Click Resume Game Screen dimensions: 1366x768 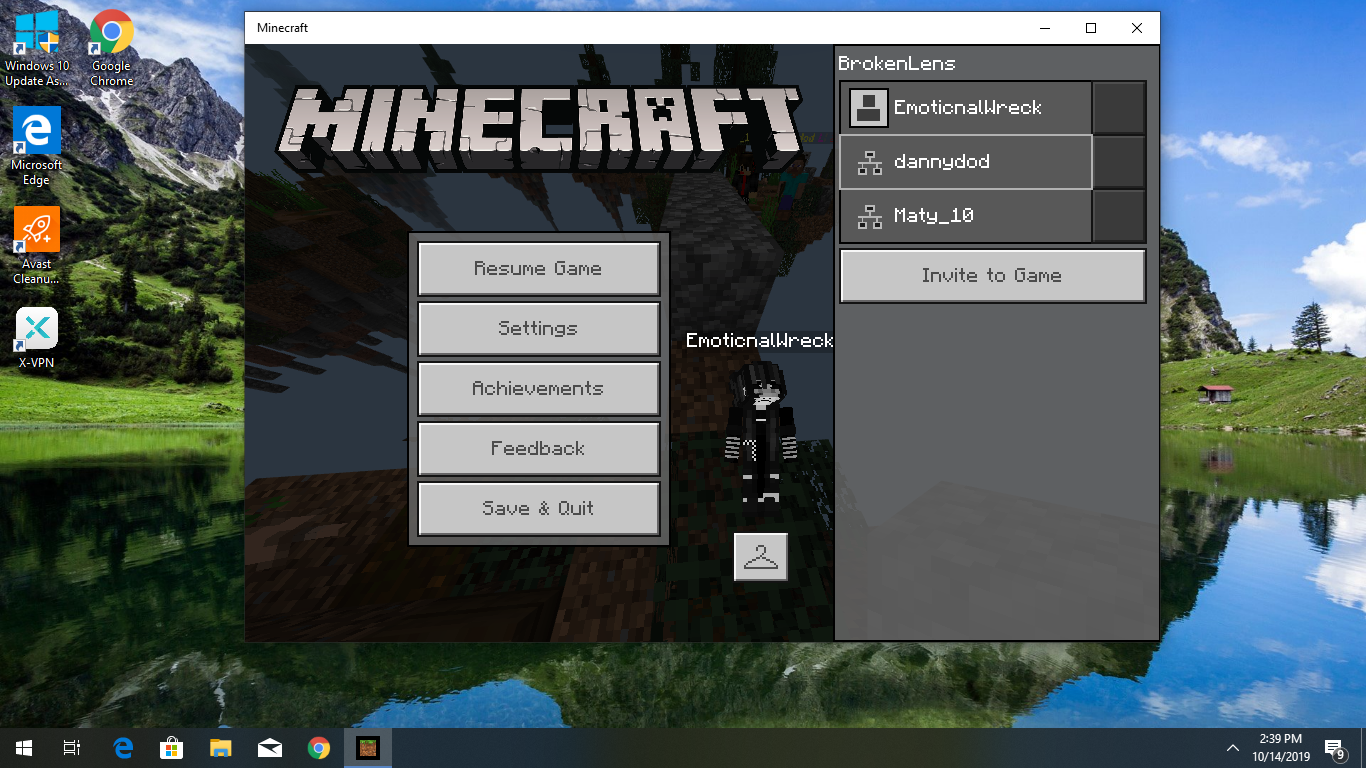click(539, 269)
